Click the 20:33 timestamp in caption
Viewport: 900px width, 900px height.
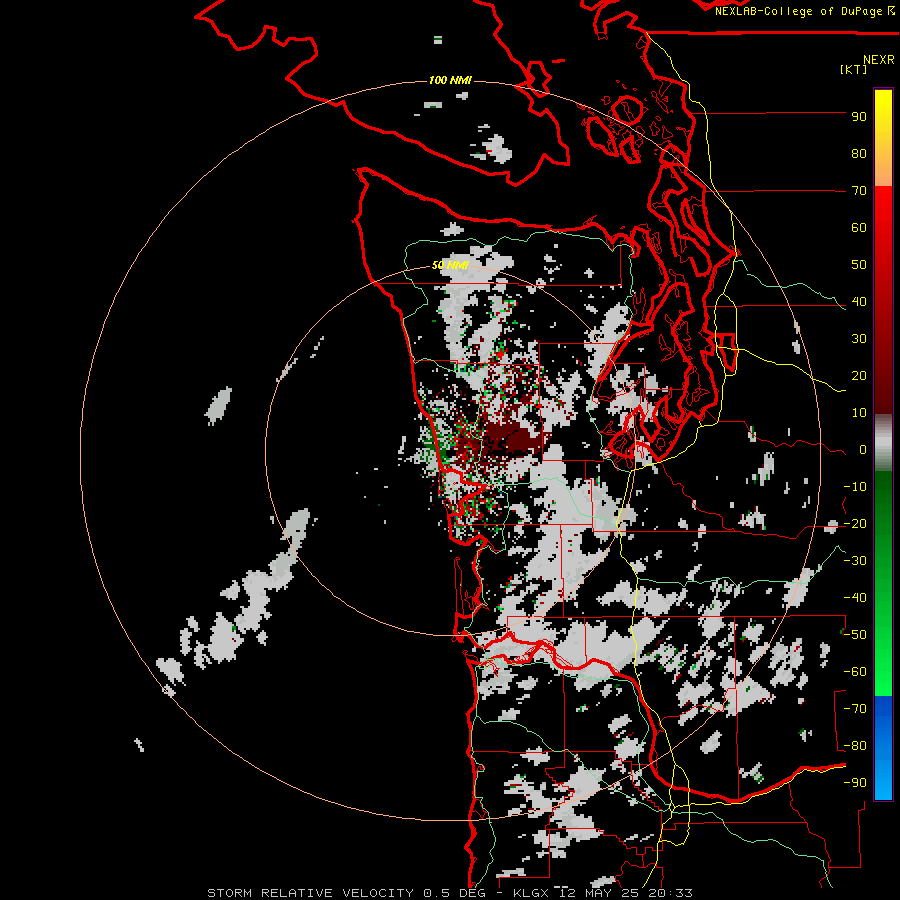670,893
